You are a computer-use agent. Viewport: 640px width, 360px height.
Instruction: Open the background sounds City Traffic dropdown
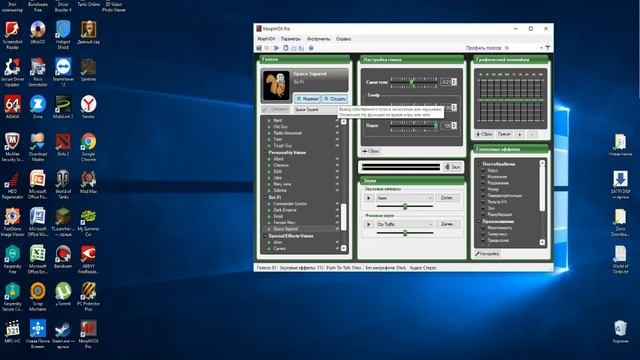[404, 224]
